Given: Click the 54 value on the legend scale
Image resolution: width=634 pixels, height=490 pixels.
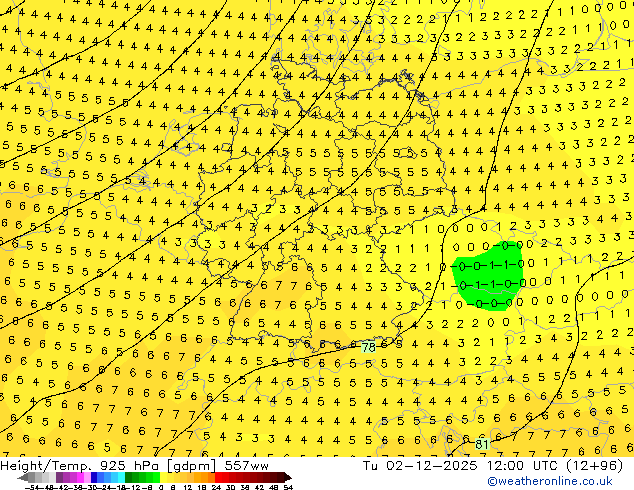Looking at the screenshot, I should pyautogui.click(x=288, y=488).
